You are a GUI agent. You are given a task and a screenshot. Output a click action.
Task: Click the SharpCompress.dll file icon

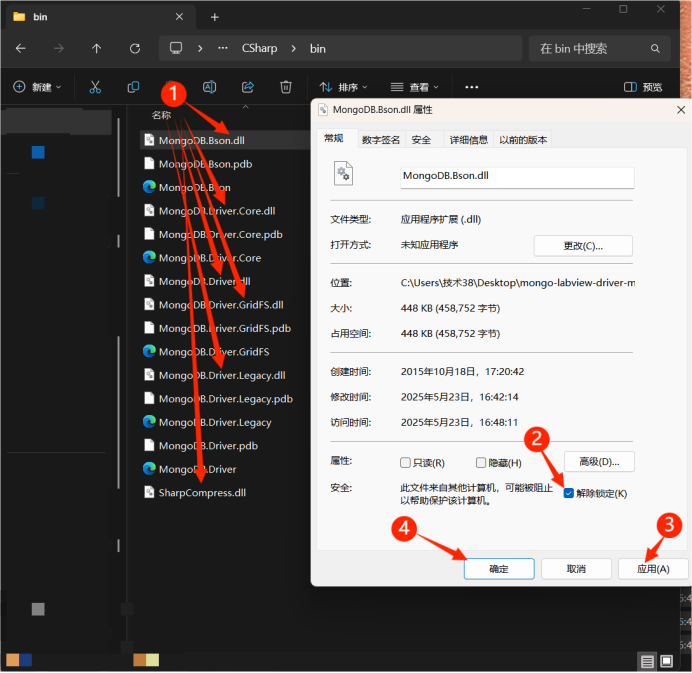click(149, 492)
